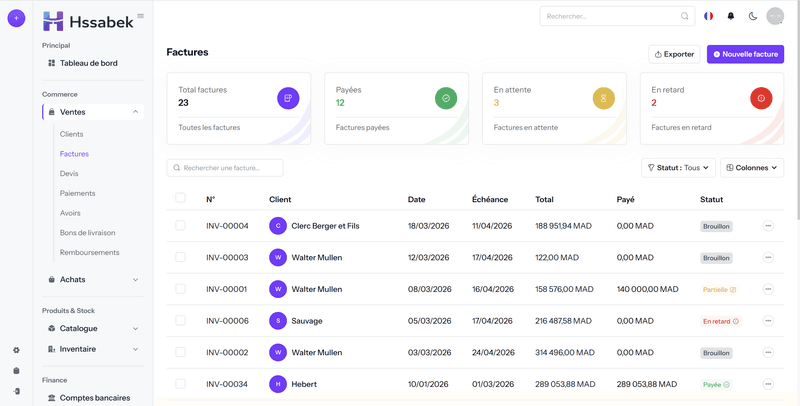
Task: Click the purple plus button in left rail
Action: tap(16, 18)
